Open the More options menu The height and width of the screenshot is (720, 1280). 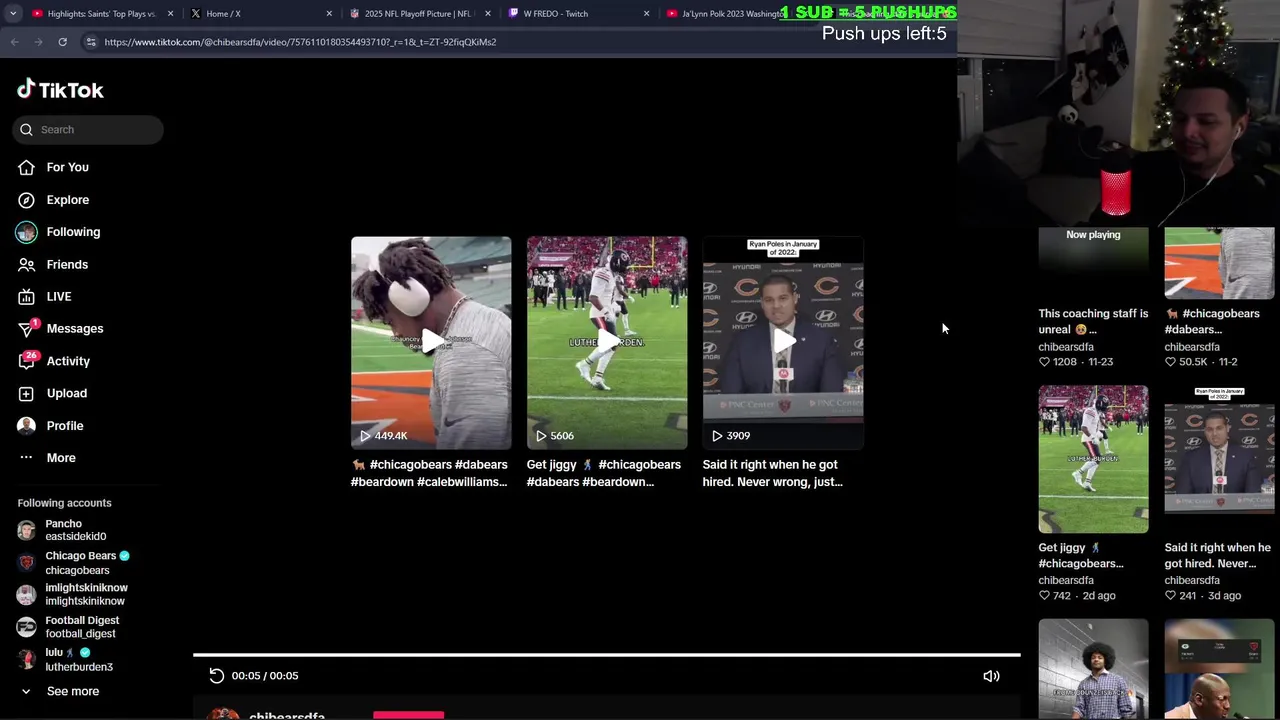coord(61,457)
